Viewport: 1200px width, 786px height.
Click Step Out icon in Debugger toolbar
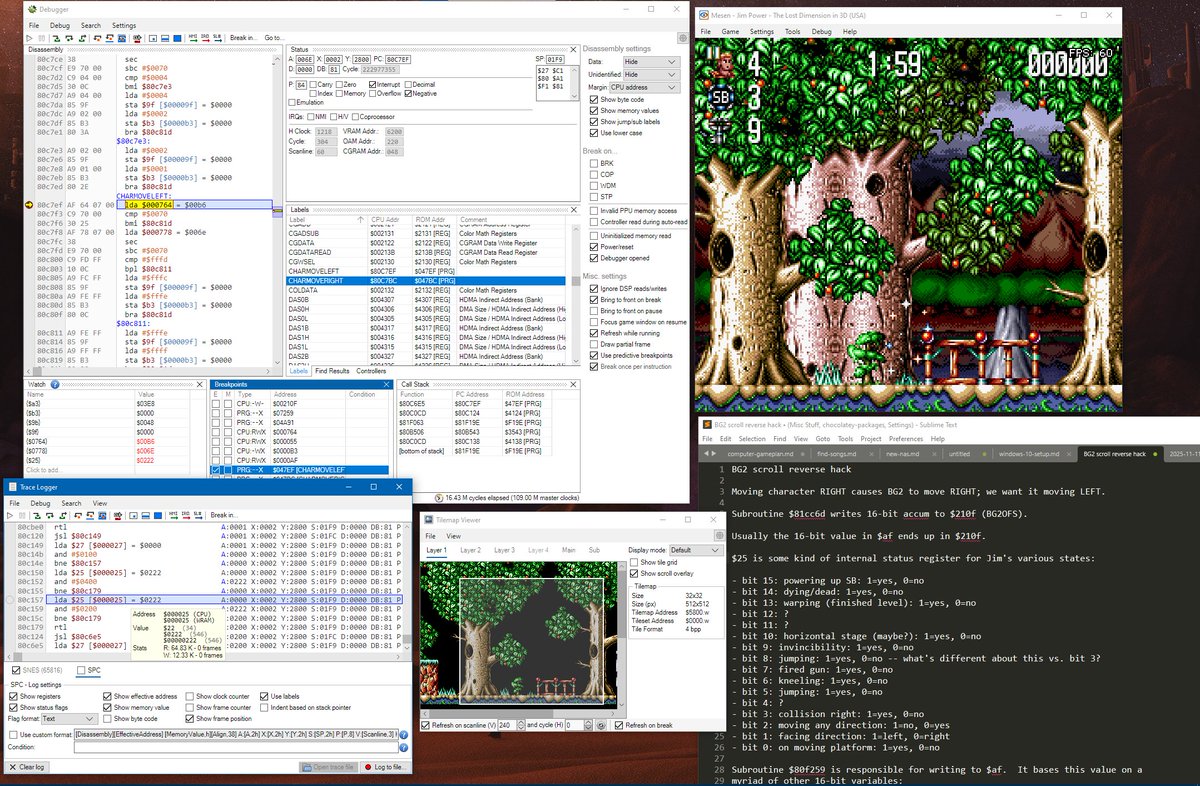82,38
